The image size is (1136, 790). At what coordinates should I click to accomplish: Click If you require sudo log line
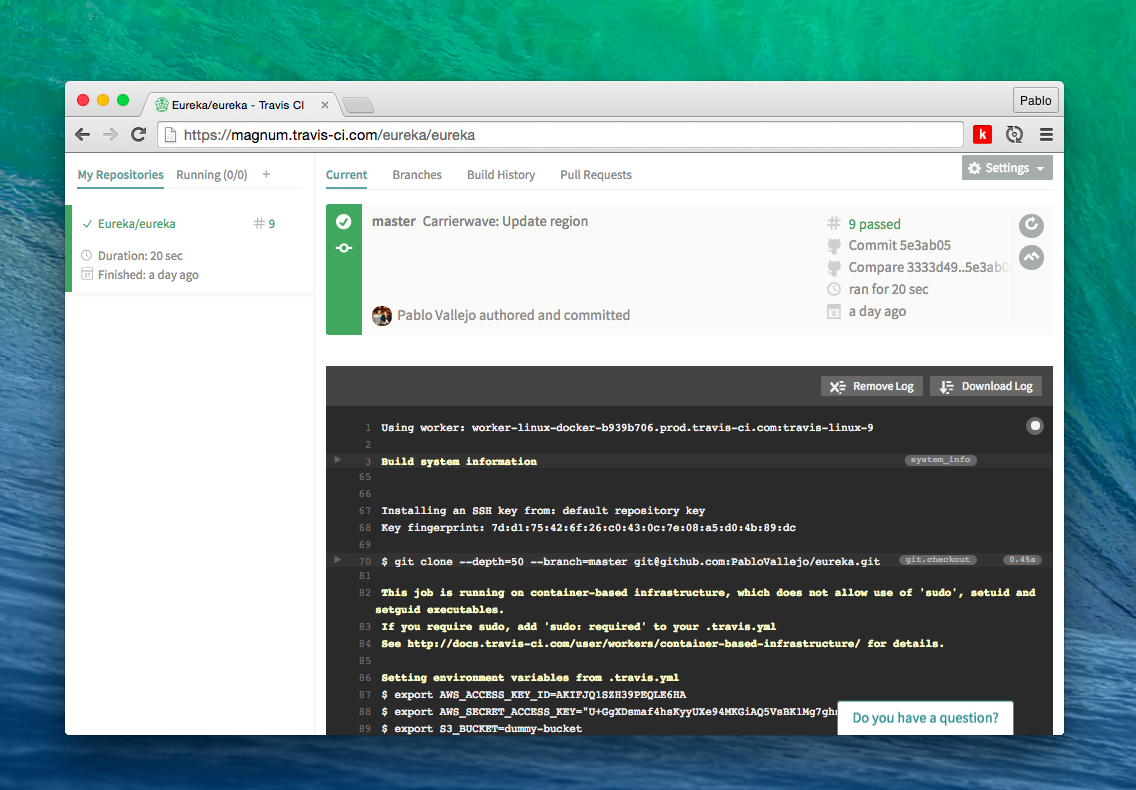(x=578, y=627)
